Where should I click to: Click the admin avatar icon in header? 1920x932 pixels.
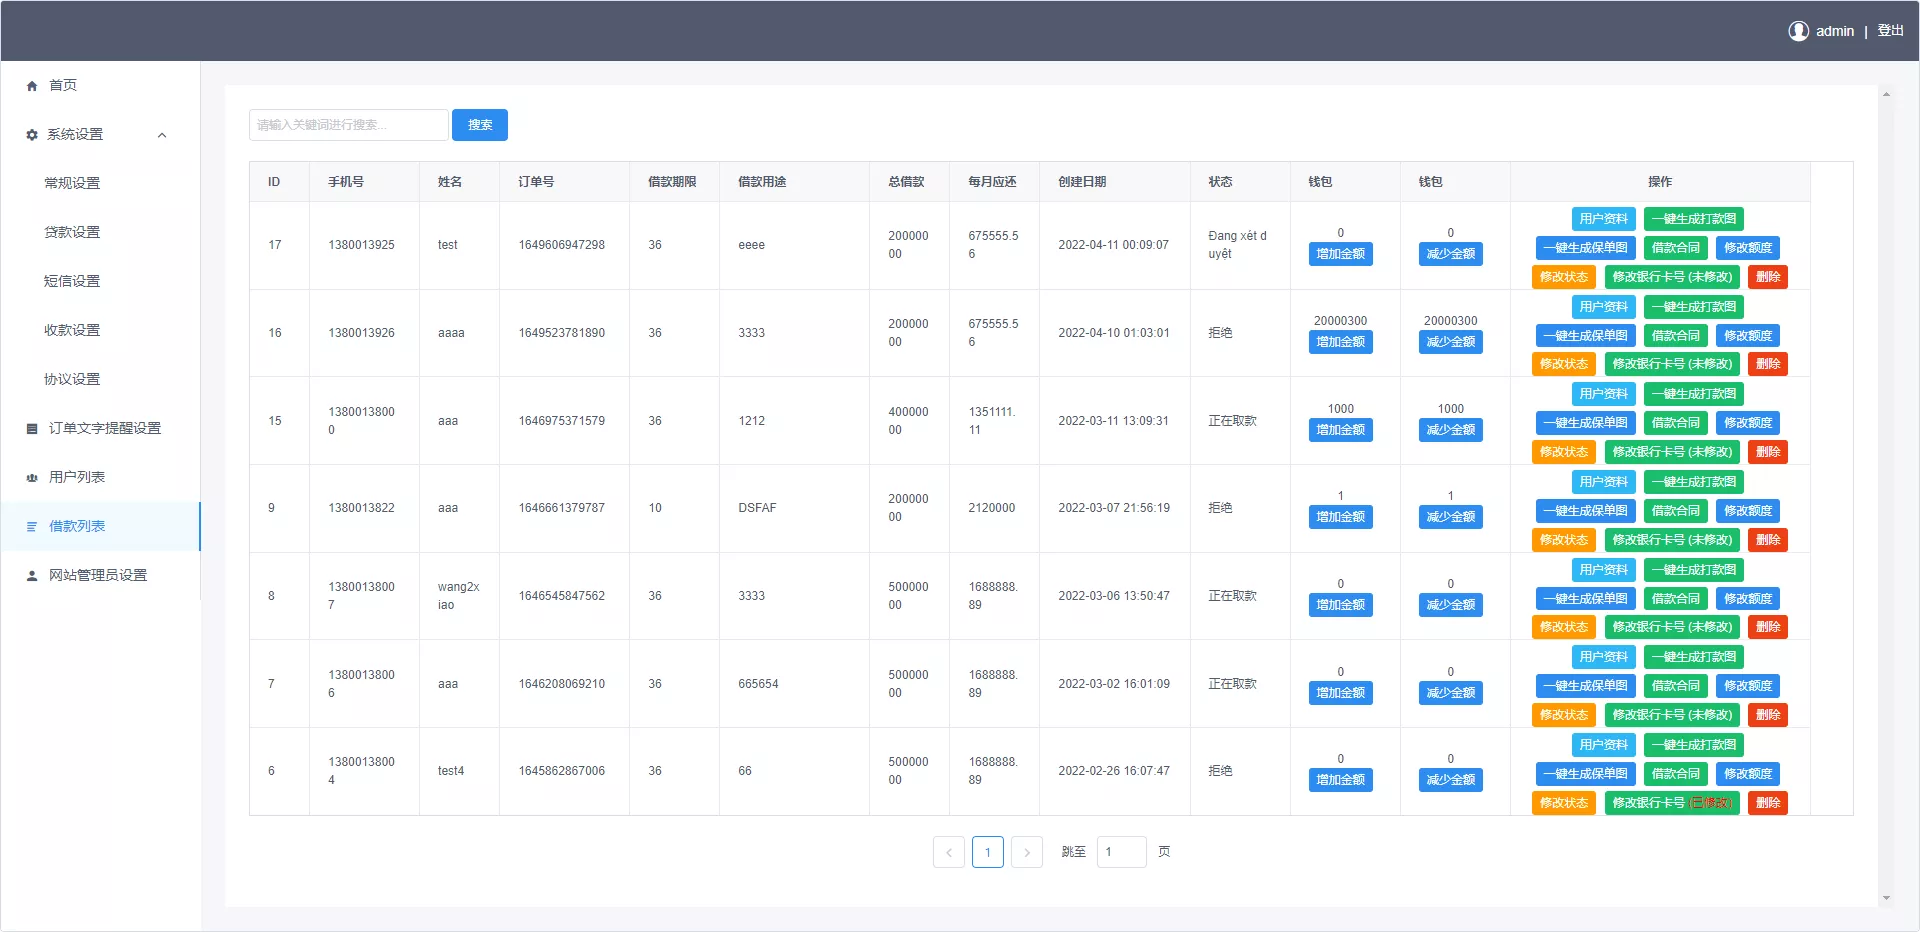(x=1798, y=31)
